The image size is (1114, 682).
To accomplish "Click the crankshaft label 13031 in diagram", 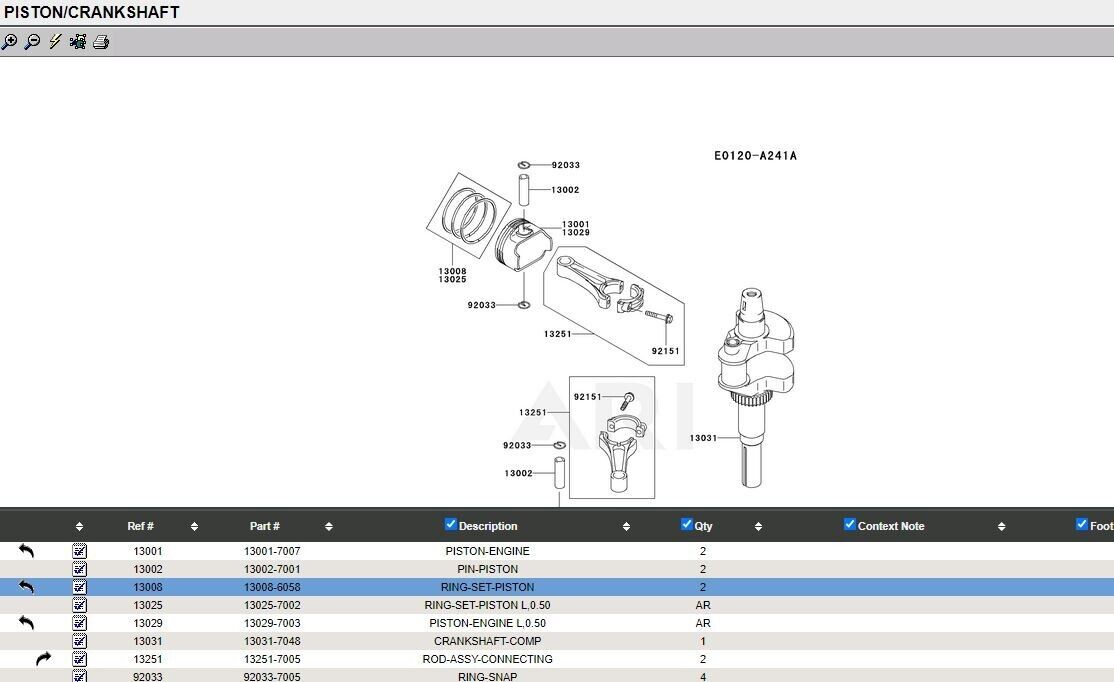I will coord(703,438).
